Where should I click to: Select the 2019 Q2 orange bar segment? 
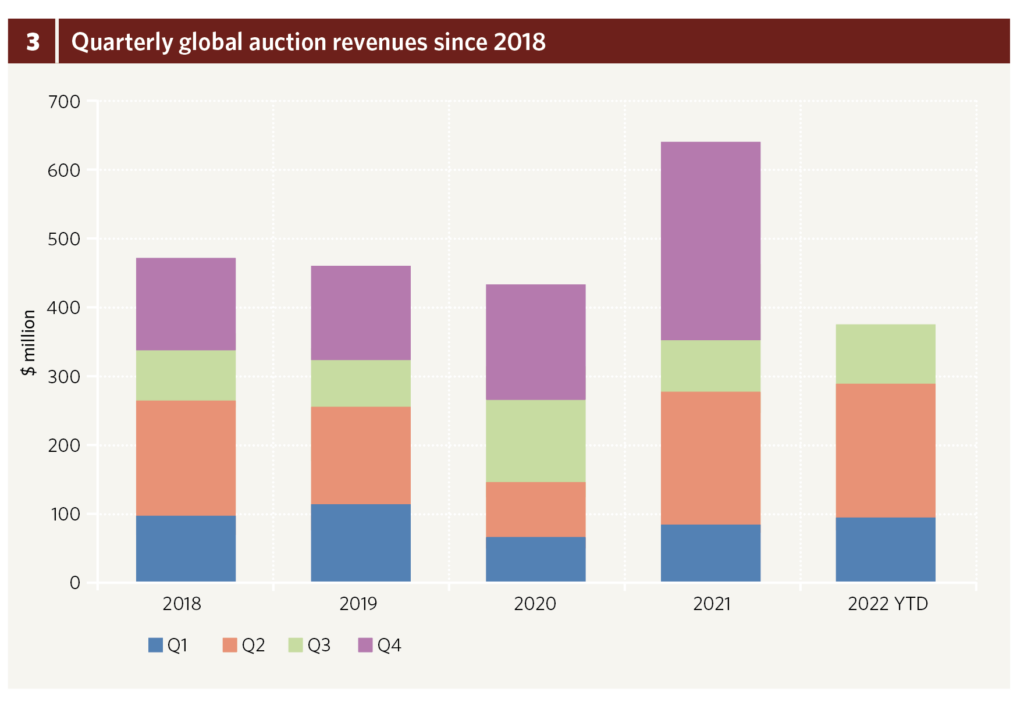(x=360, y=455)
